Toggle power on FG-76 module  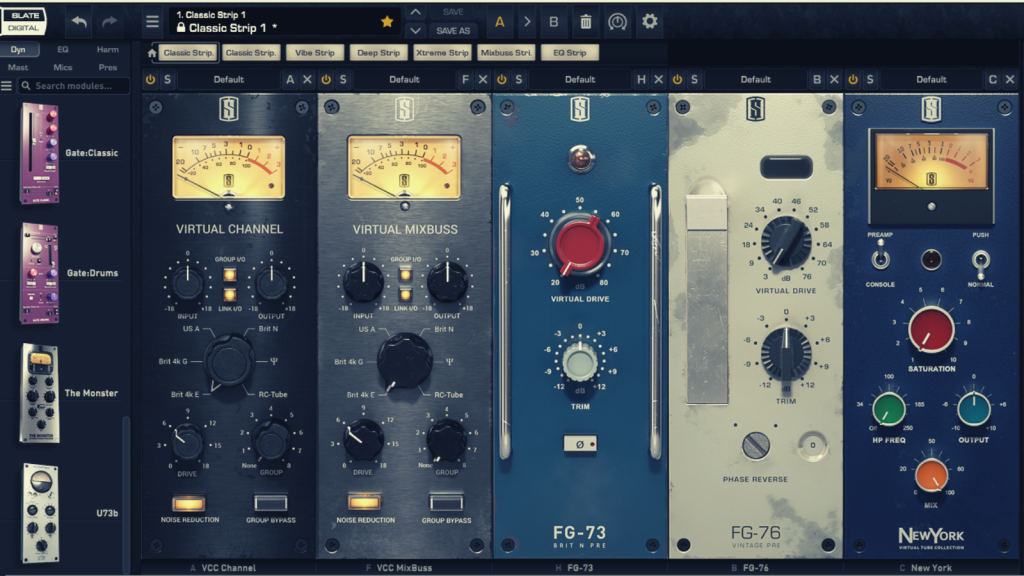[x=677, y=79]
